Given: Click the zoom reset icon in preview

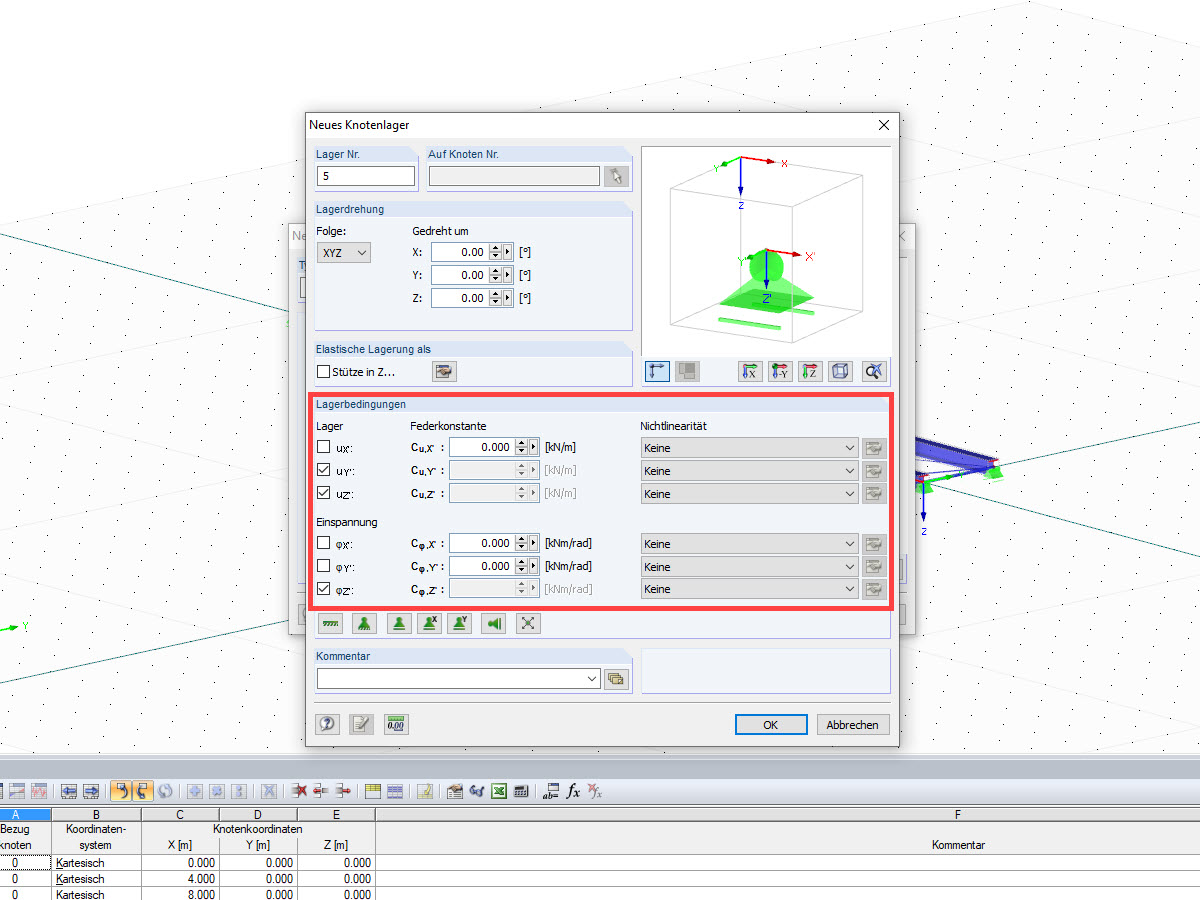Looking at the screenshot, I should (x=874, y=371).
